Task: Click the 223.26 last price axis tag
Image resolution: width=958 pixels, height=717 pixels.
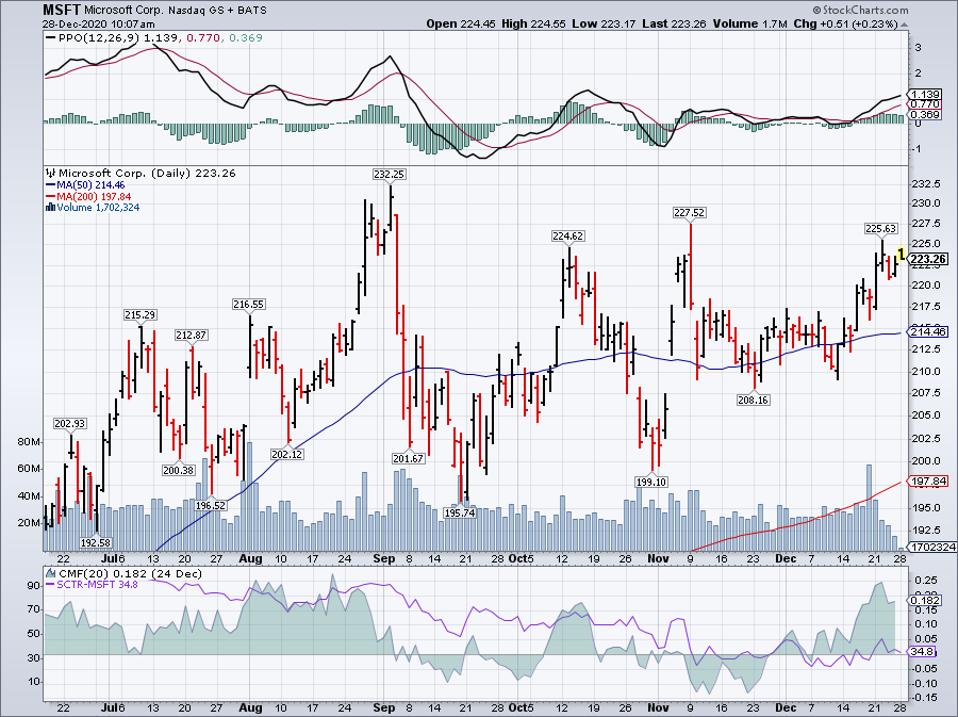Action: (x=928, y=260)
